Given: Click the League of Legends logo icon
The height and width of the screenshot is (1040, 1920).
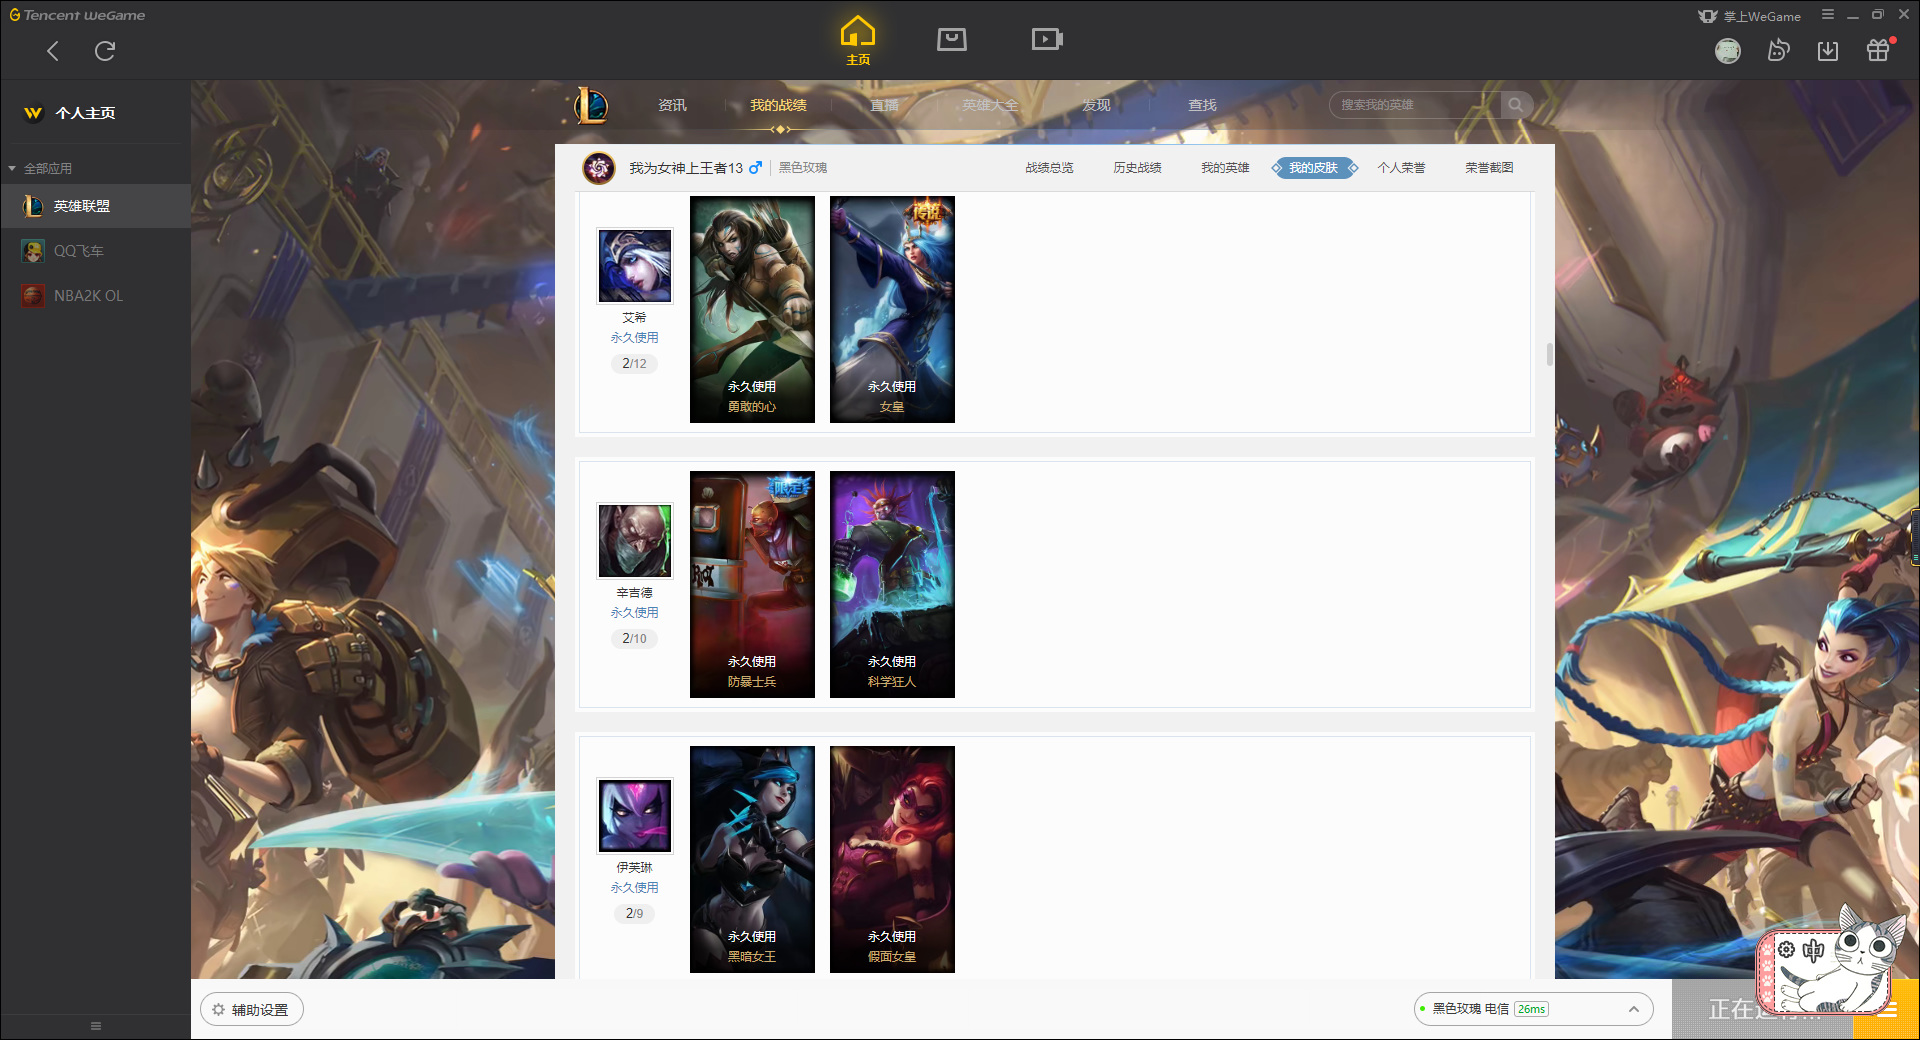Looking at the screenshot, I should [591, 105].
